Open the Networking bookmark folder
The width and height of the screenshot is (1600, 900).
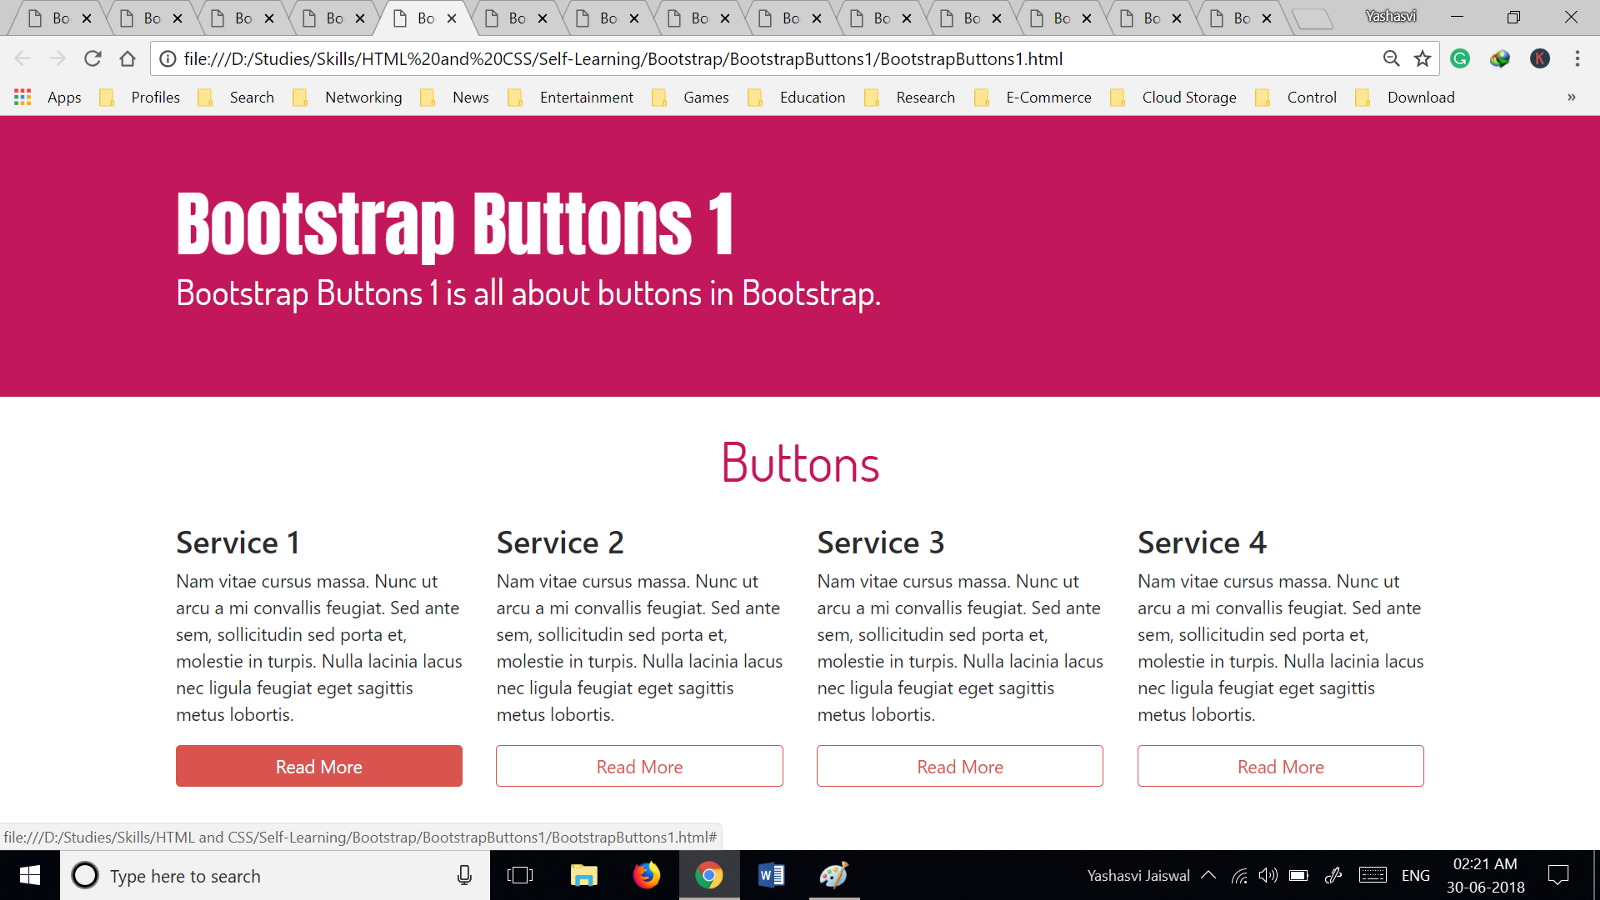347,97
